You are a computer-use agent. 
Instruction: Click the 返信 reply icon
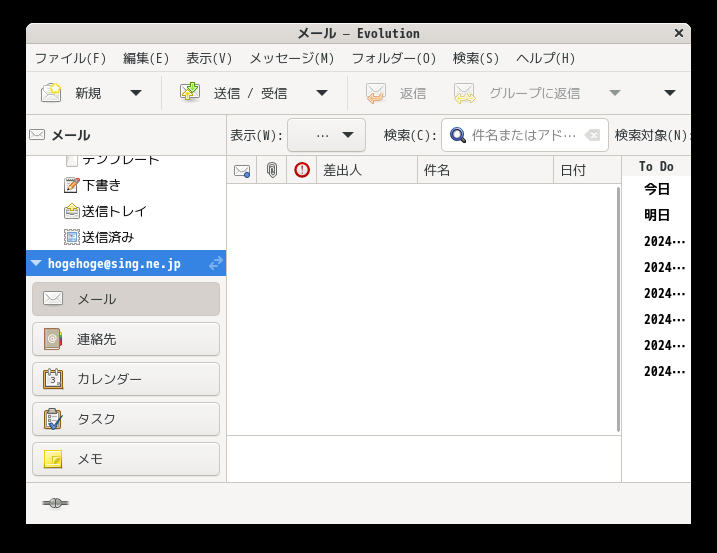click(x=375, y=93)
